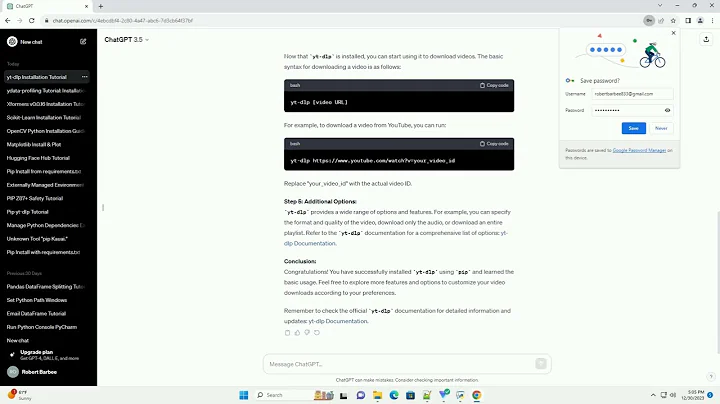The height and width of the screenshot is (404, 720).
Task: Open a new browser tab
Action: pos(101,6)
